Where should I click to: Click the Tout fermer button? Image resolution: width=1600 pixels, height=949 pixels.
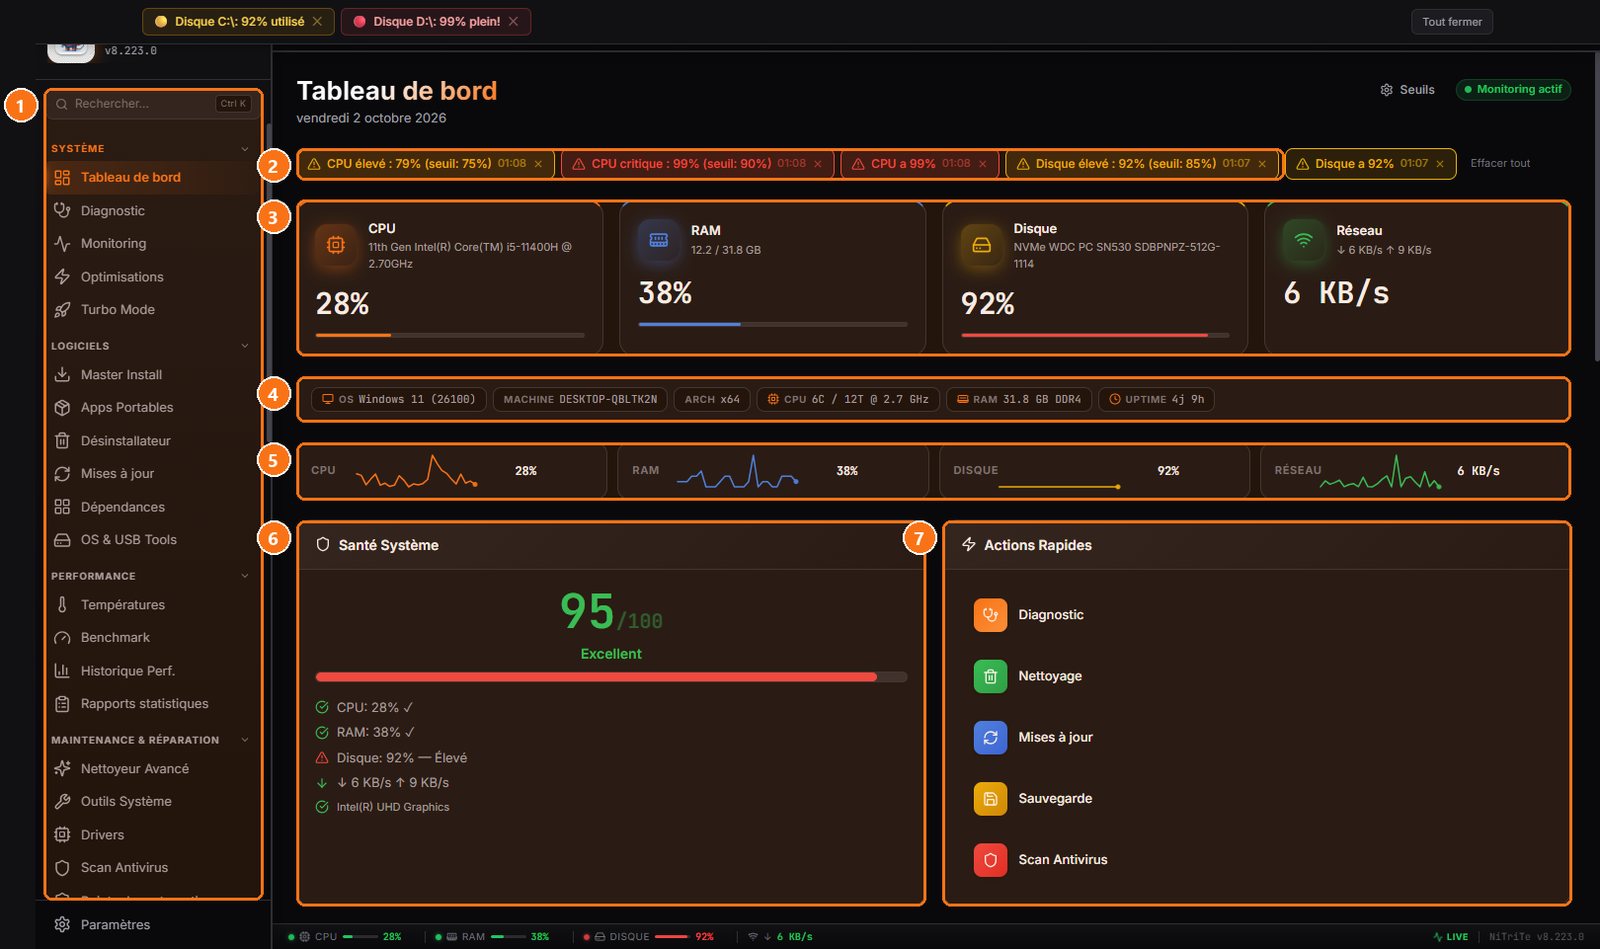(x=1452, y=22)
